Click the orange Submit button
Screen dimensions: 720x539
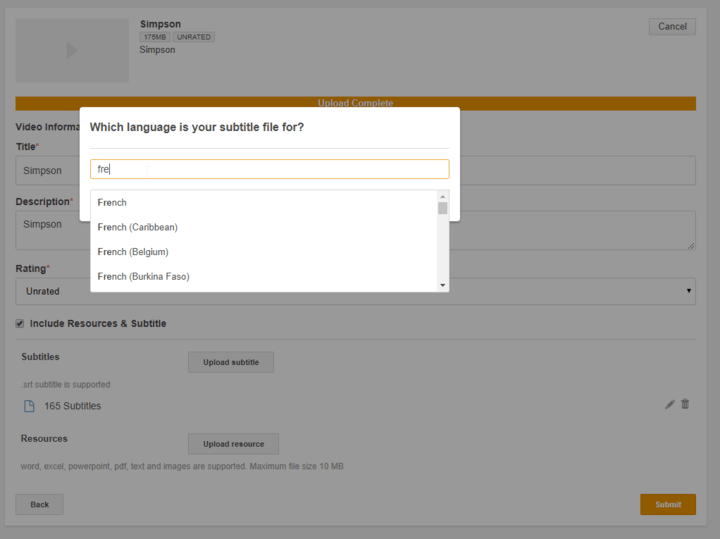[667, 505]
